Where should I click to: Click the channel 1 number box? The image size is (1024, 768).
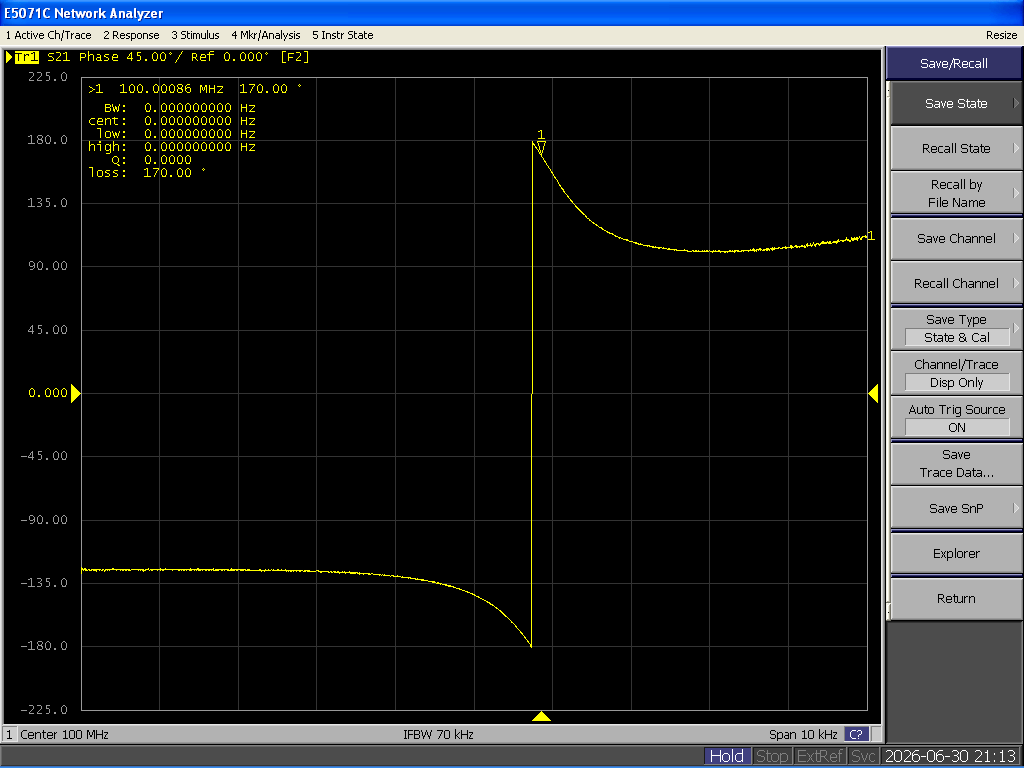(9, 734)
